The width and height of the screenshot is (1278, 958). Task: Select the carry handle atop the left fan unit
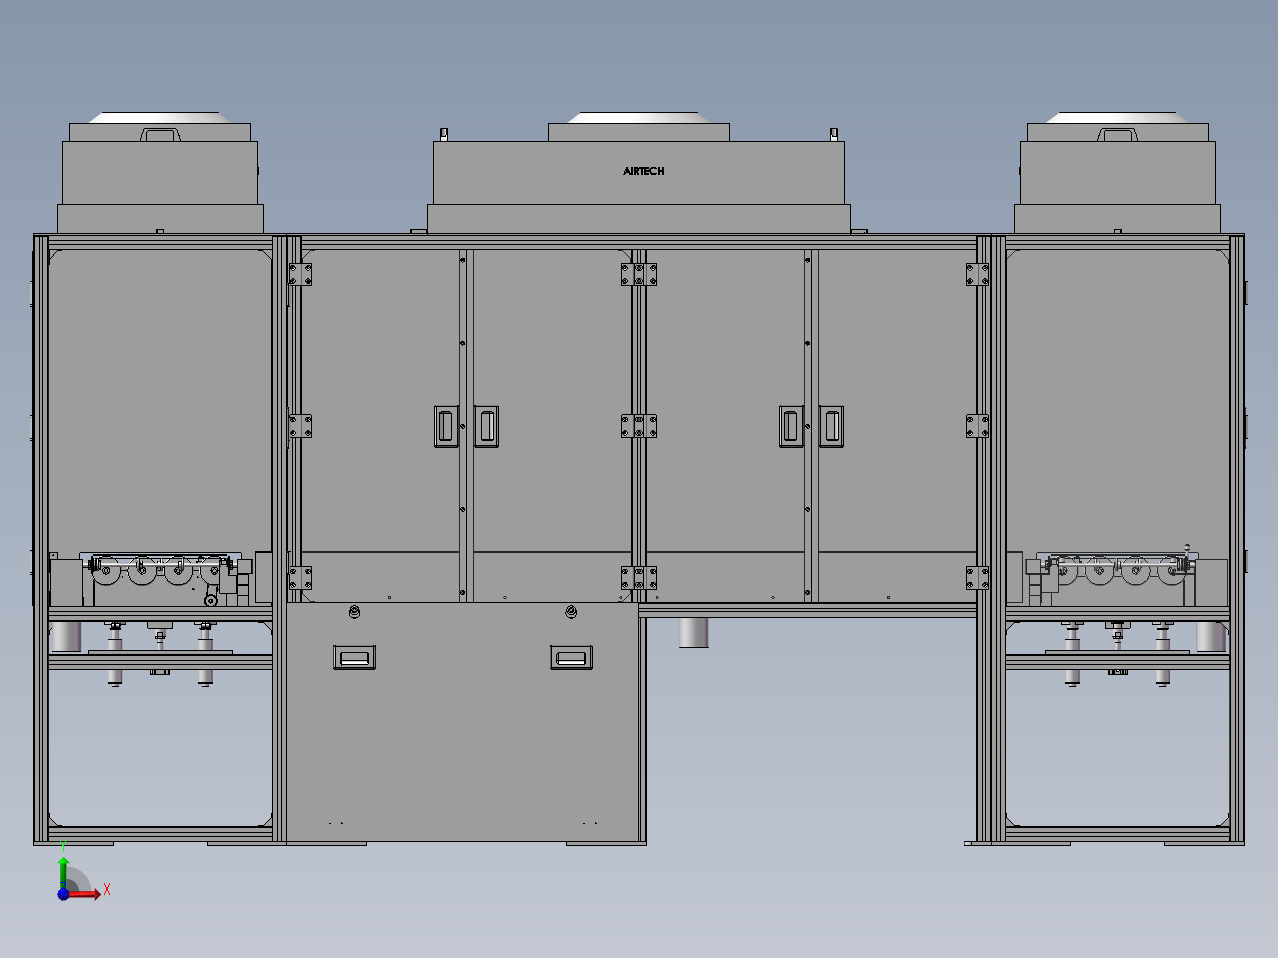coord(160,135)
